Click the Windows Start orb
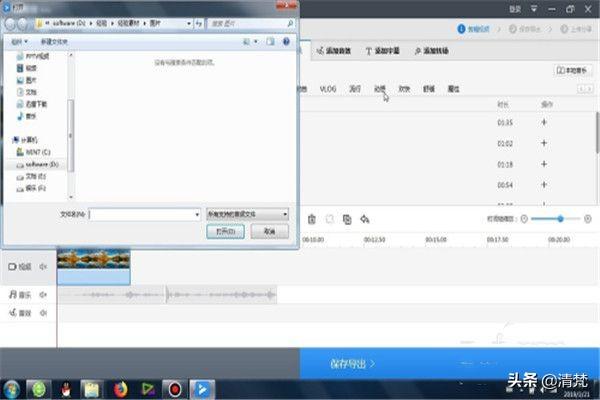 pyautogui.click(x=11, y=390)
